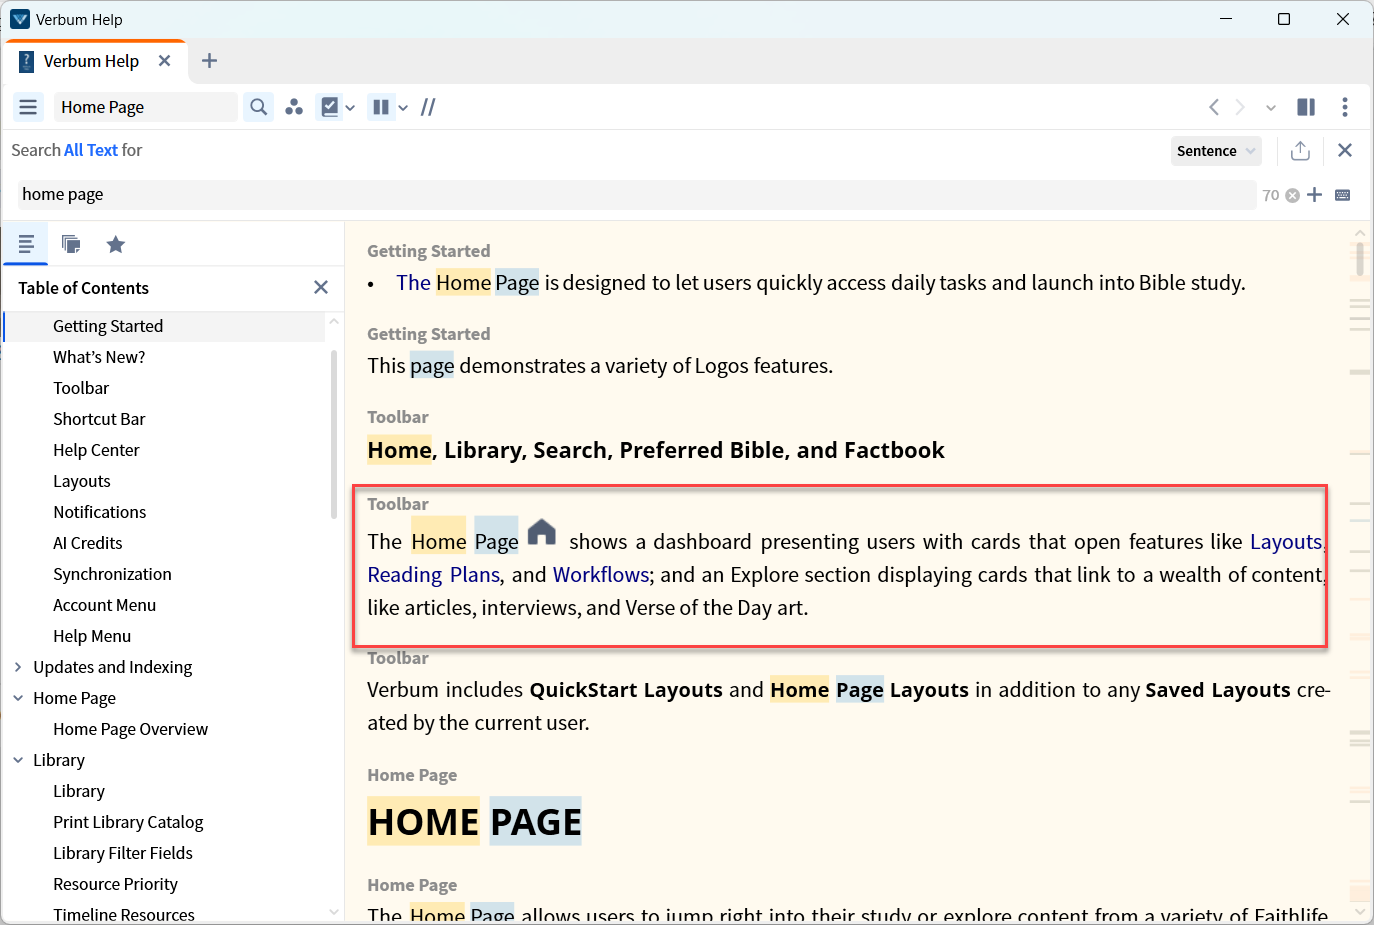Click the double-slash parallel resources icon
This screenshot has height=925, width=1374.
click(428, 107)
